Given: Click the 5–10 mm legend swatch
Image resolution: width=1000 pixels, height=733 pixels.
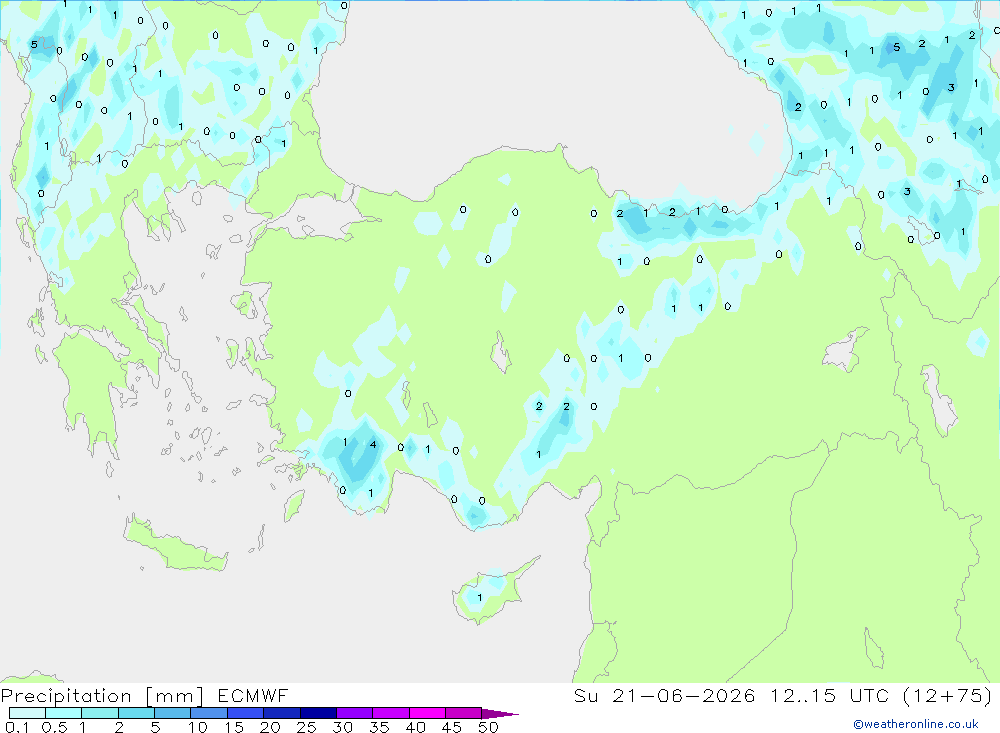Looking at the screenshot, I should click(173, 713).
